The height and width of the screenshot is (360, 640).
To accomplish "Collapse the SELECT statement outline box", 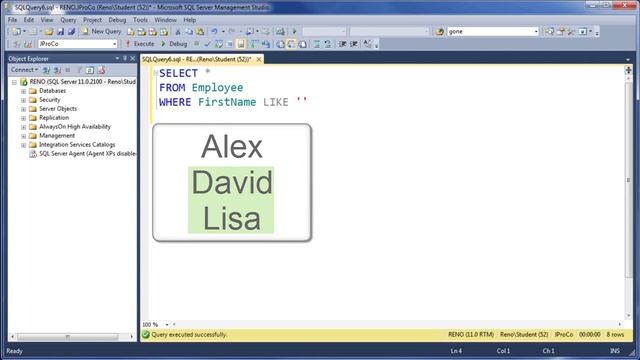I will 156,73.
